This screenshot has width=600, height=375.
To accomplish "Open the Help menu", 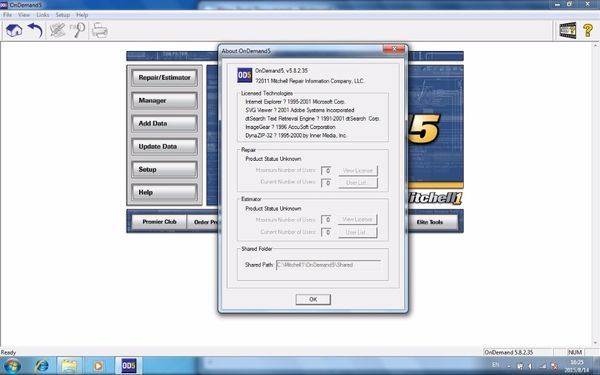I will 82,15.
